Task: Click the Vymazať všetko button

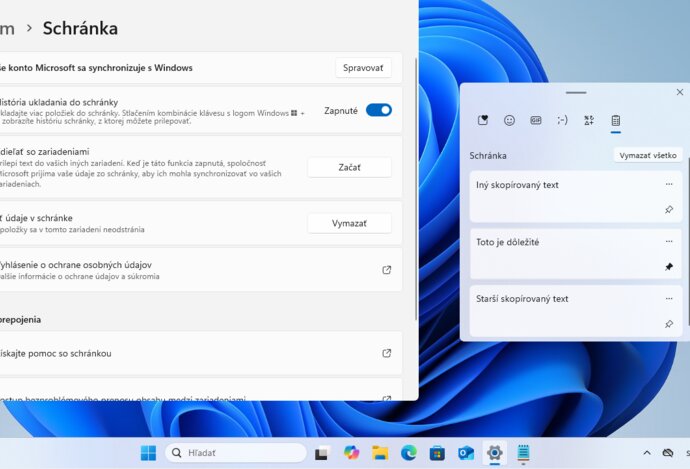Action: 648,155
